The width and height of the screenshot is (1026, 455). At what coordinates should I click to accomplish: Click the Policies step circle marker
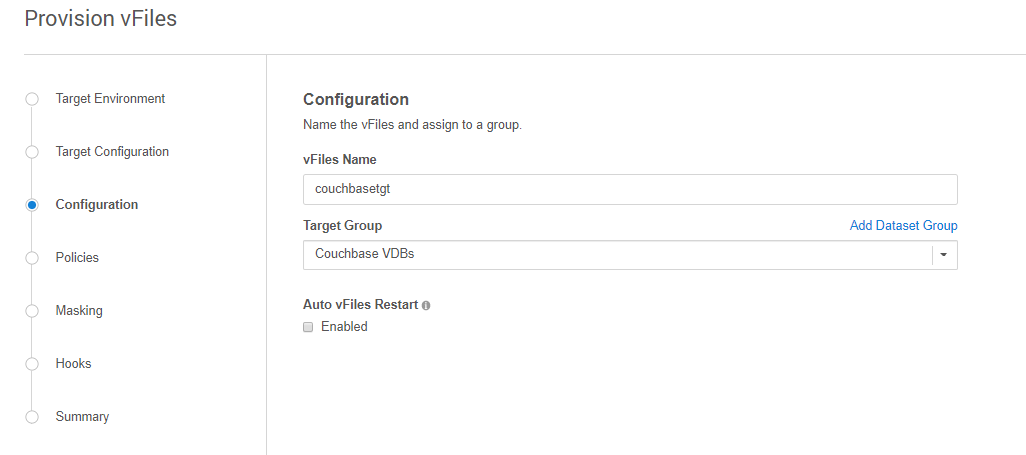pos(32,258)
